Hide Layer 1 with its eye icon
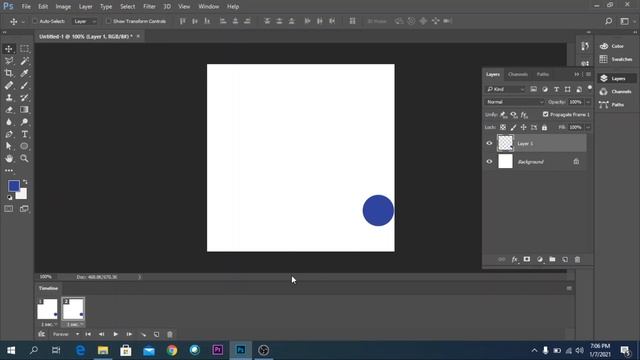The image size is (640, 360). (x=489, y=143)
